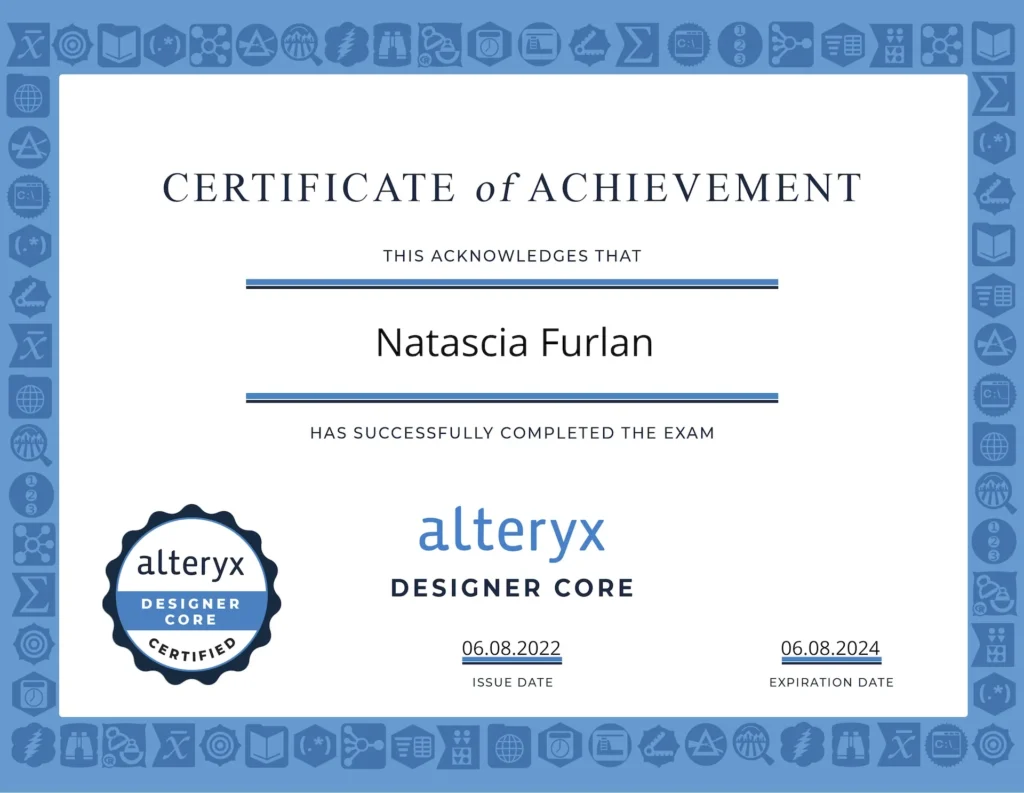
Task: Click the bullseye target icon near the top-left border
Action: [x=71, y=44]
